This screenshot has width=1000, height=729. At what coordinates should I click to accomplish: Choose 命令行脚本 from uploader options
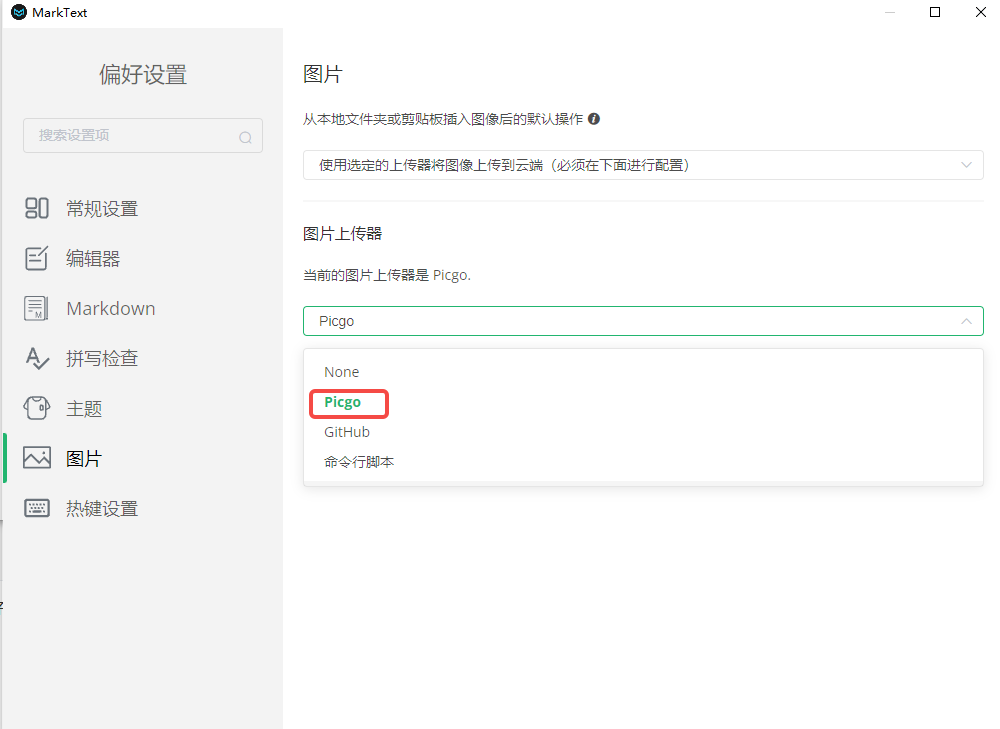(358, 461)
